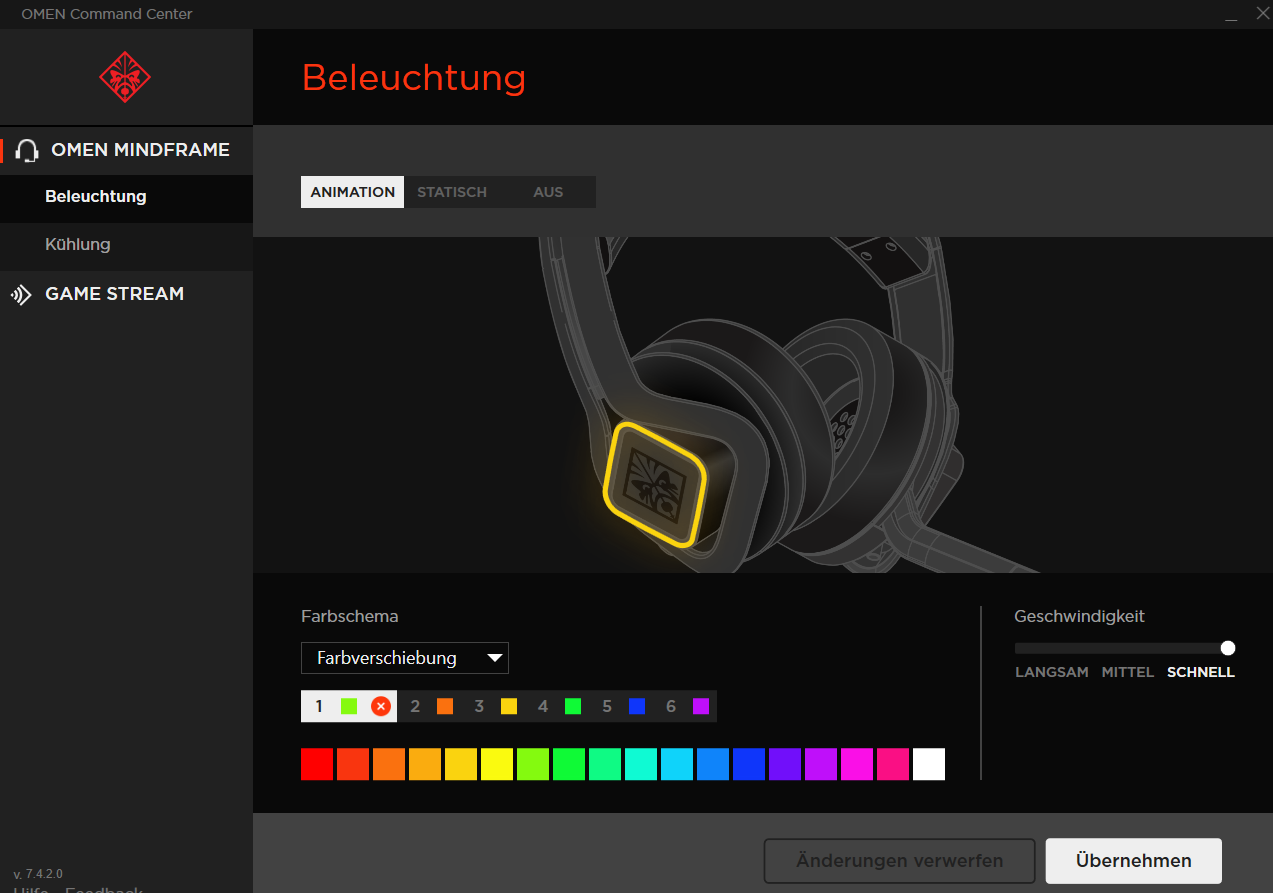The image size is (1273, 893).
Task: Open the OMEN MINDFRAME headset section
Action: click(x=126, y=150)
